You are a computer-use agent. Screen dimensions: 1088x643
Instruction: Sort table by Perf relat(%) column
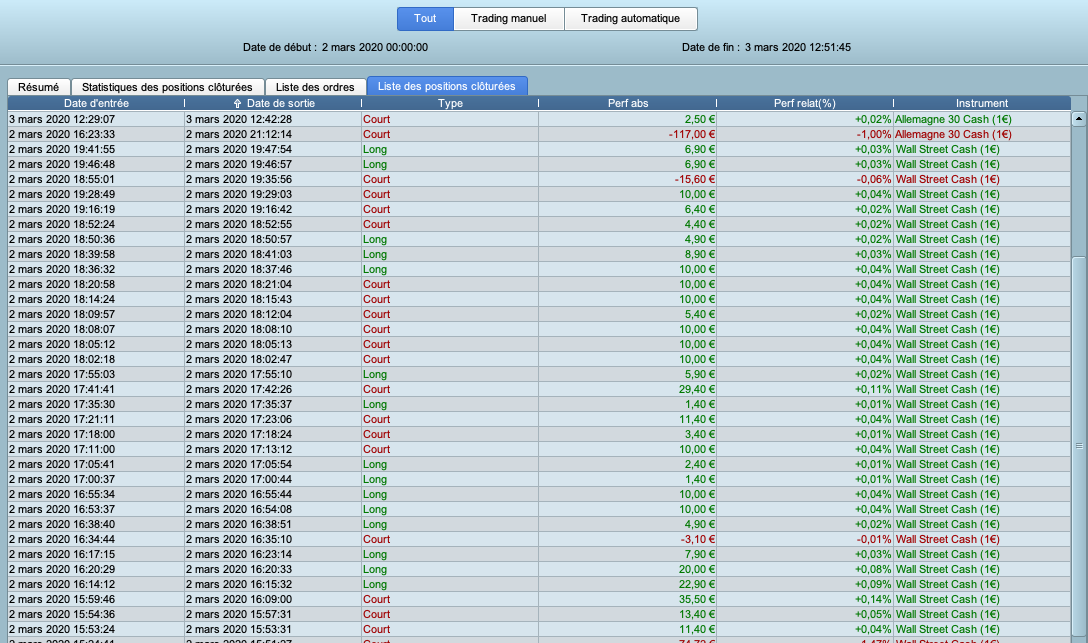[805, 103]
